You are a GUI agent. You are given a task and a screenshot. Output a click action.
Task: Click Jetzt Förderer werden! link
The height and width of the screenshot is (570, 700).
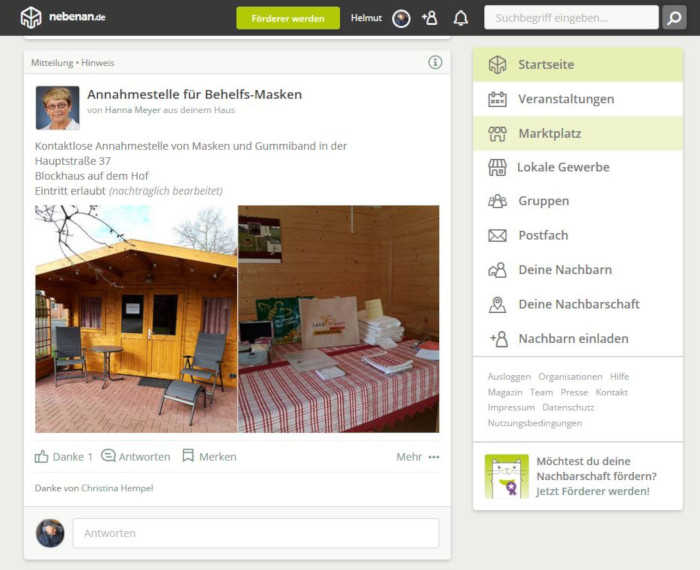[x=593, y=491]
